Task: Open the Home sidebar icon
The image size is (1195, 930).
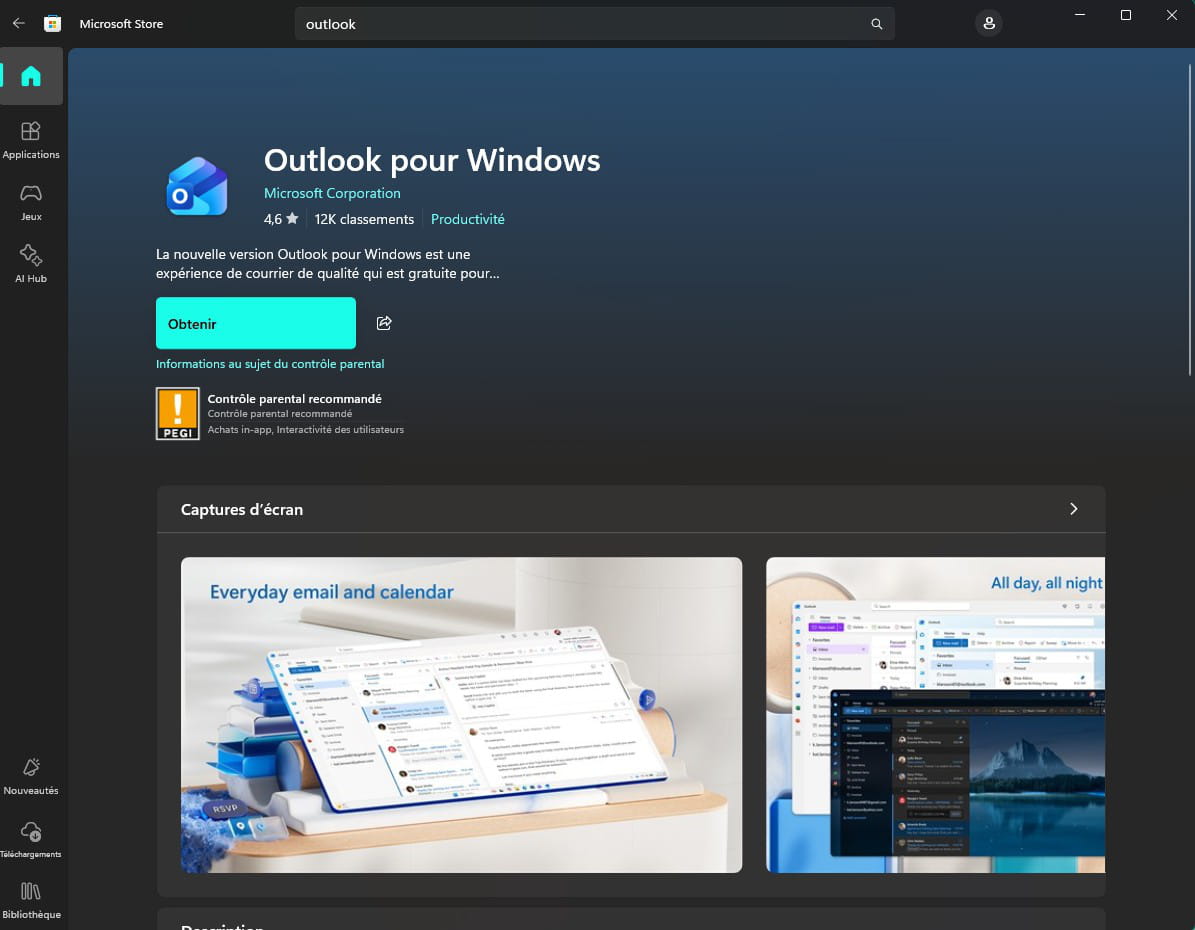Action: click(x=31, y=76)
